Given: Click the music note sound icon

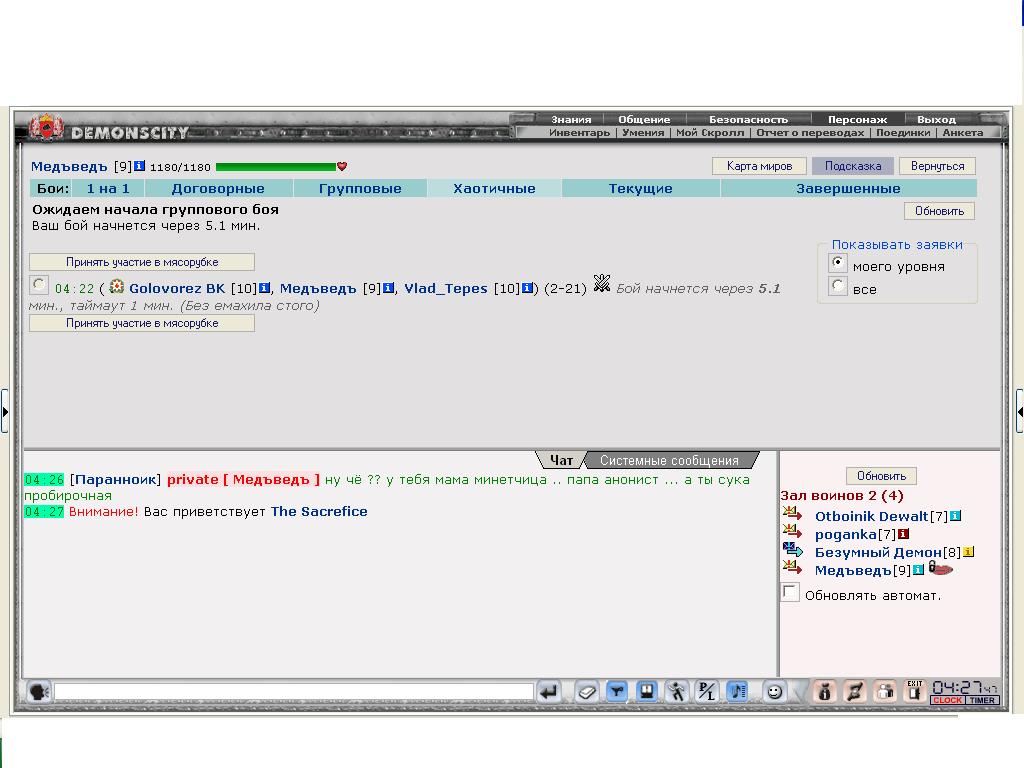Looking at the screenshot, I should click(x=737, y=691).
